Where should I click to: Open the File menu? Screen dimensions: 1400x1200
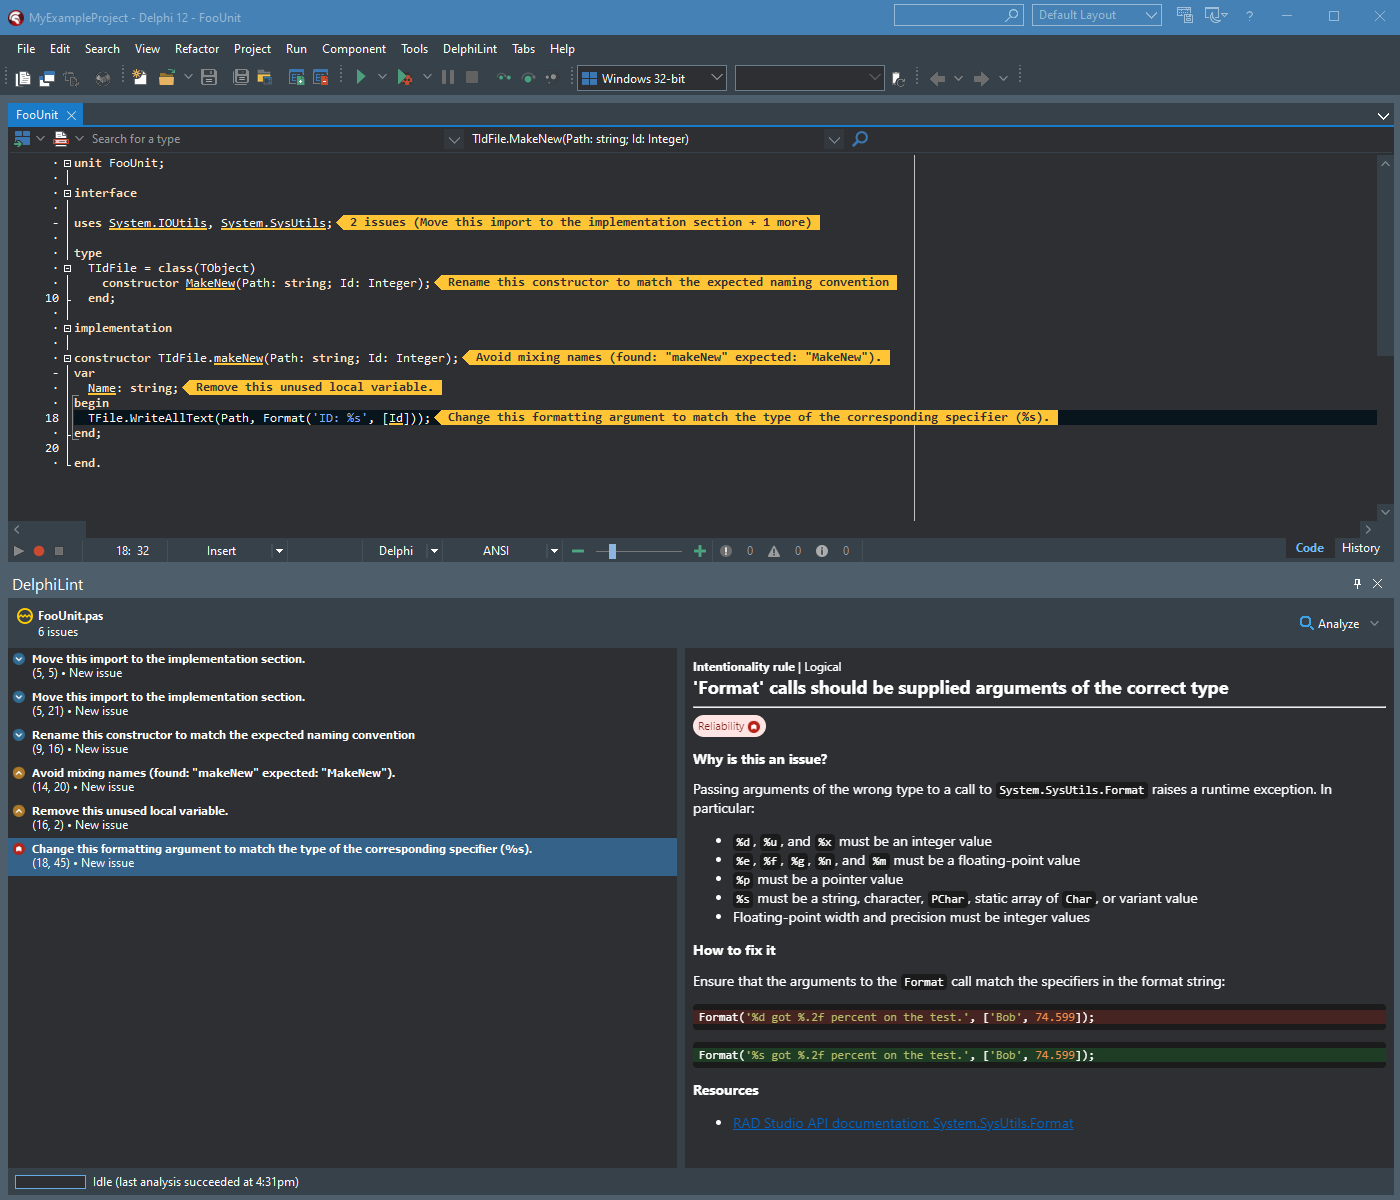pyautogui.click(x=26, y=49)
